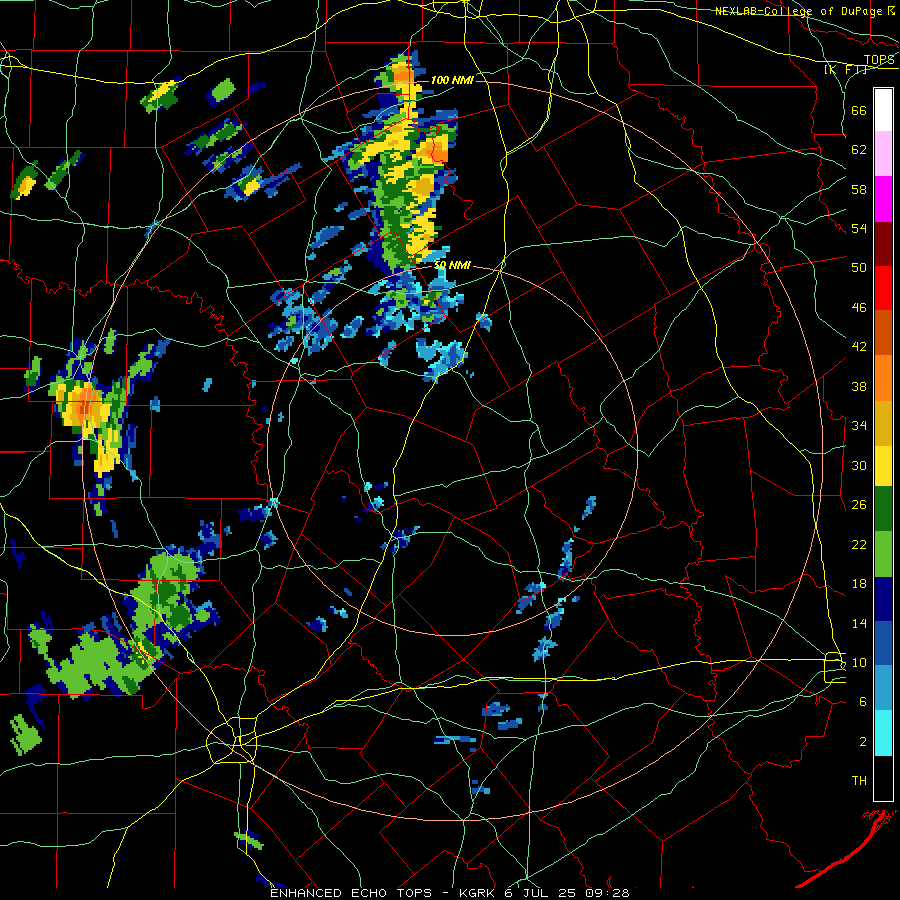Click the NEXLAB-College of DuPage credit text
This screenshot has height=900, width=900.
[x=798, y=11]
